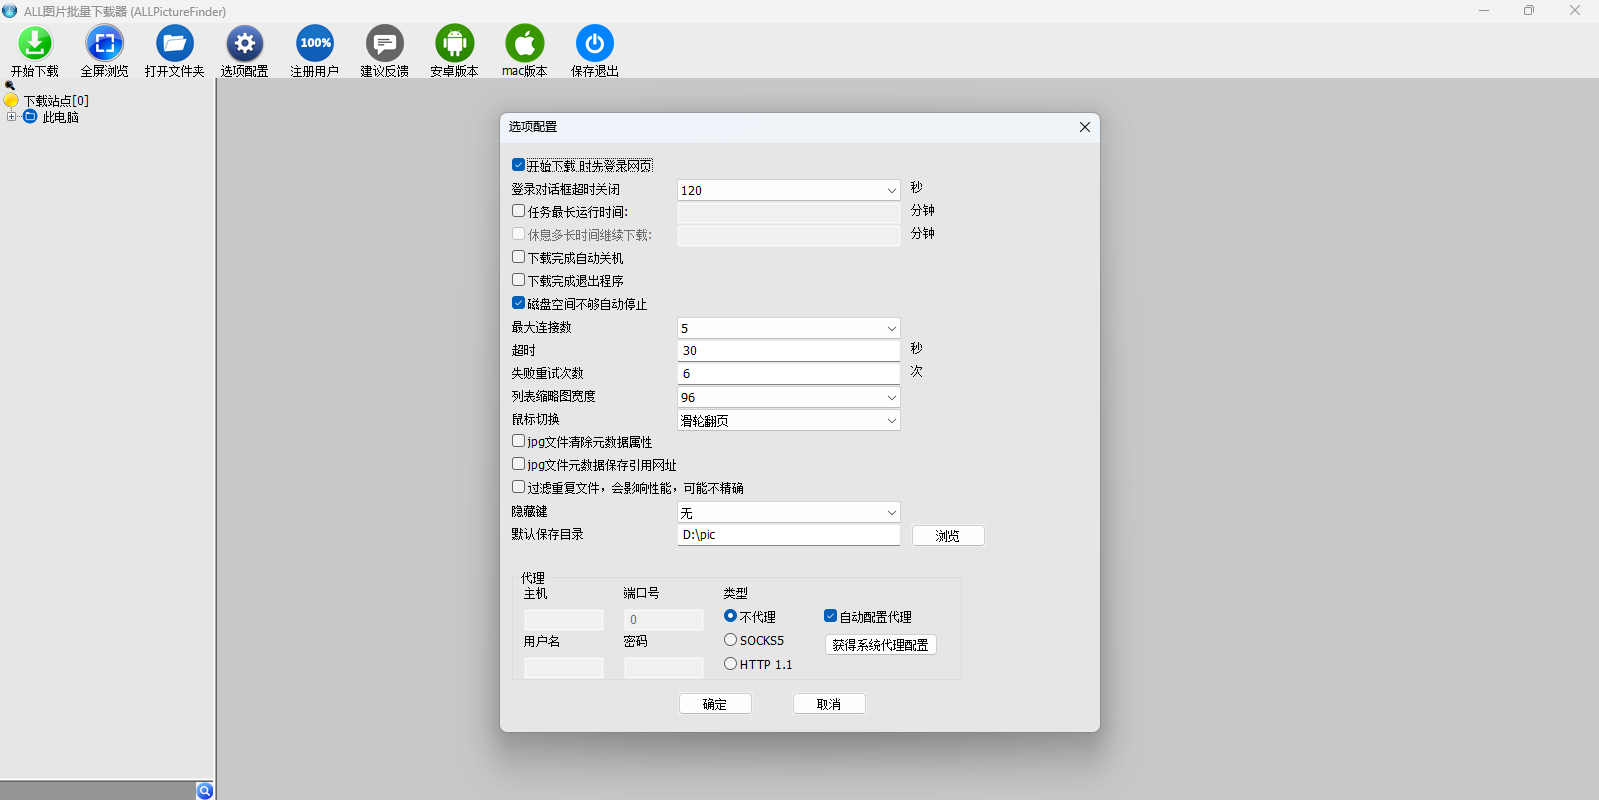Restore the ALLPictureFinder window size

click(x=1529, y=11)
